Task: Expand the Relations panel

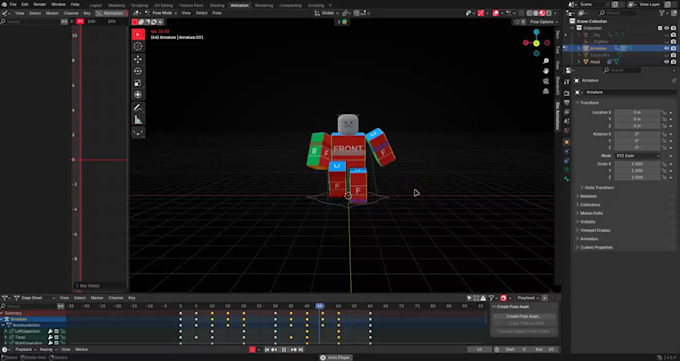Action: click(588, 196)
